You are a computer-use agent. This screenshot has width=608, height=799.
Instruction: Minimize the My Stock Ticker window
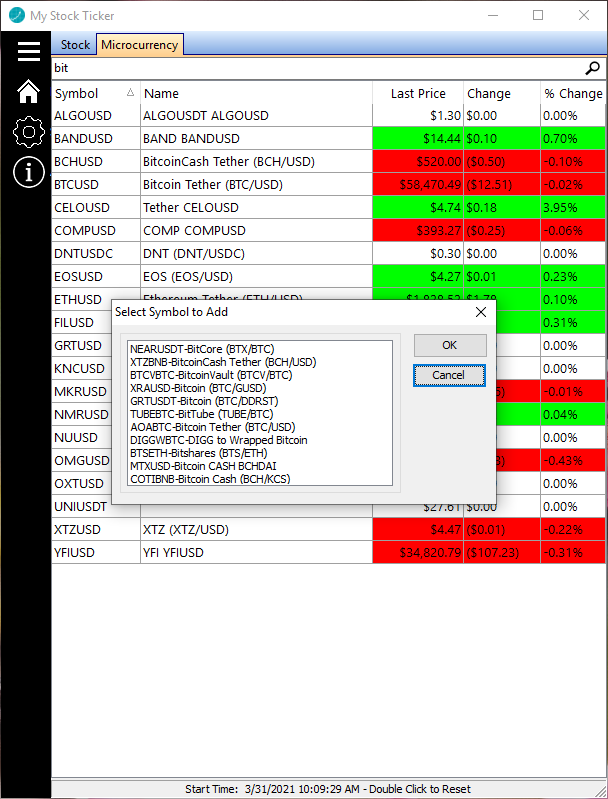tap(493, 15)
